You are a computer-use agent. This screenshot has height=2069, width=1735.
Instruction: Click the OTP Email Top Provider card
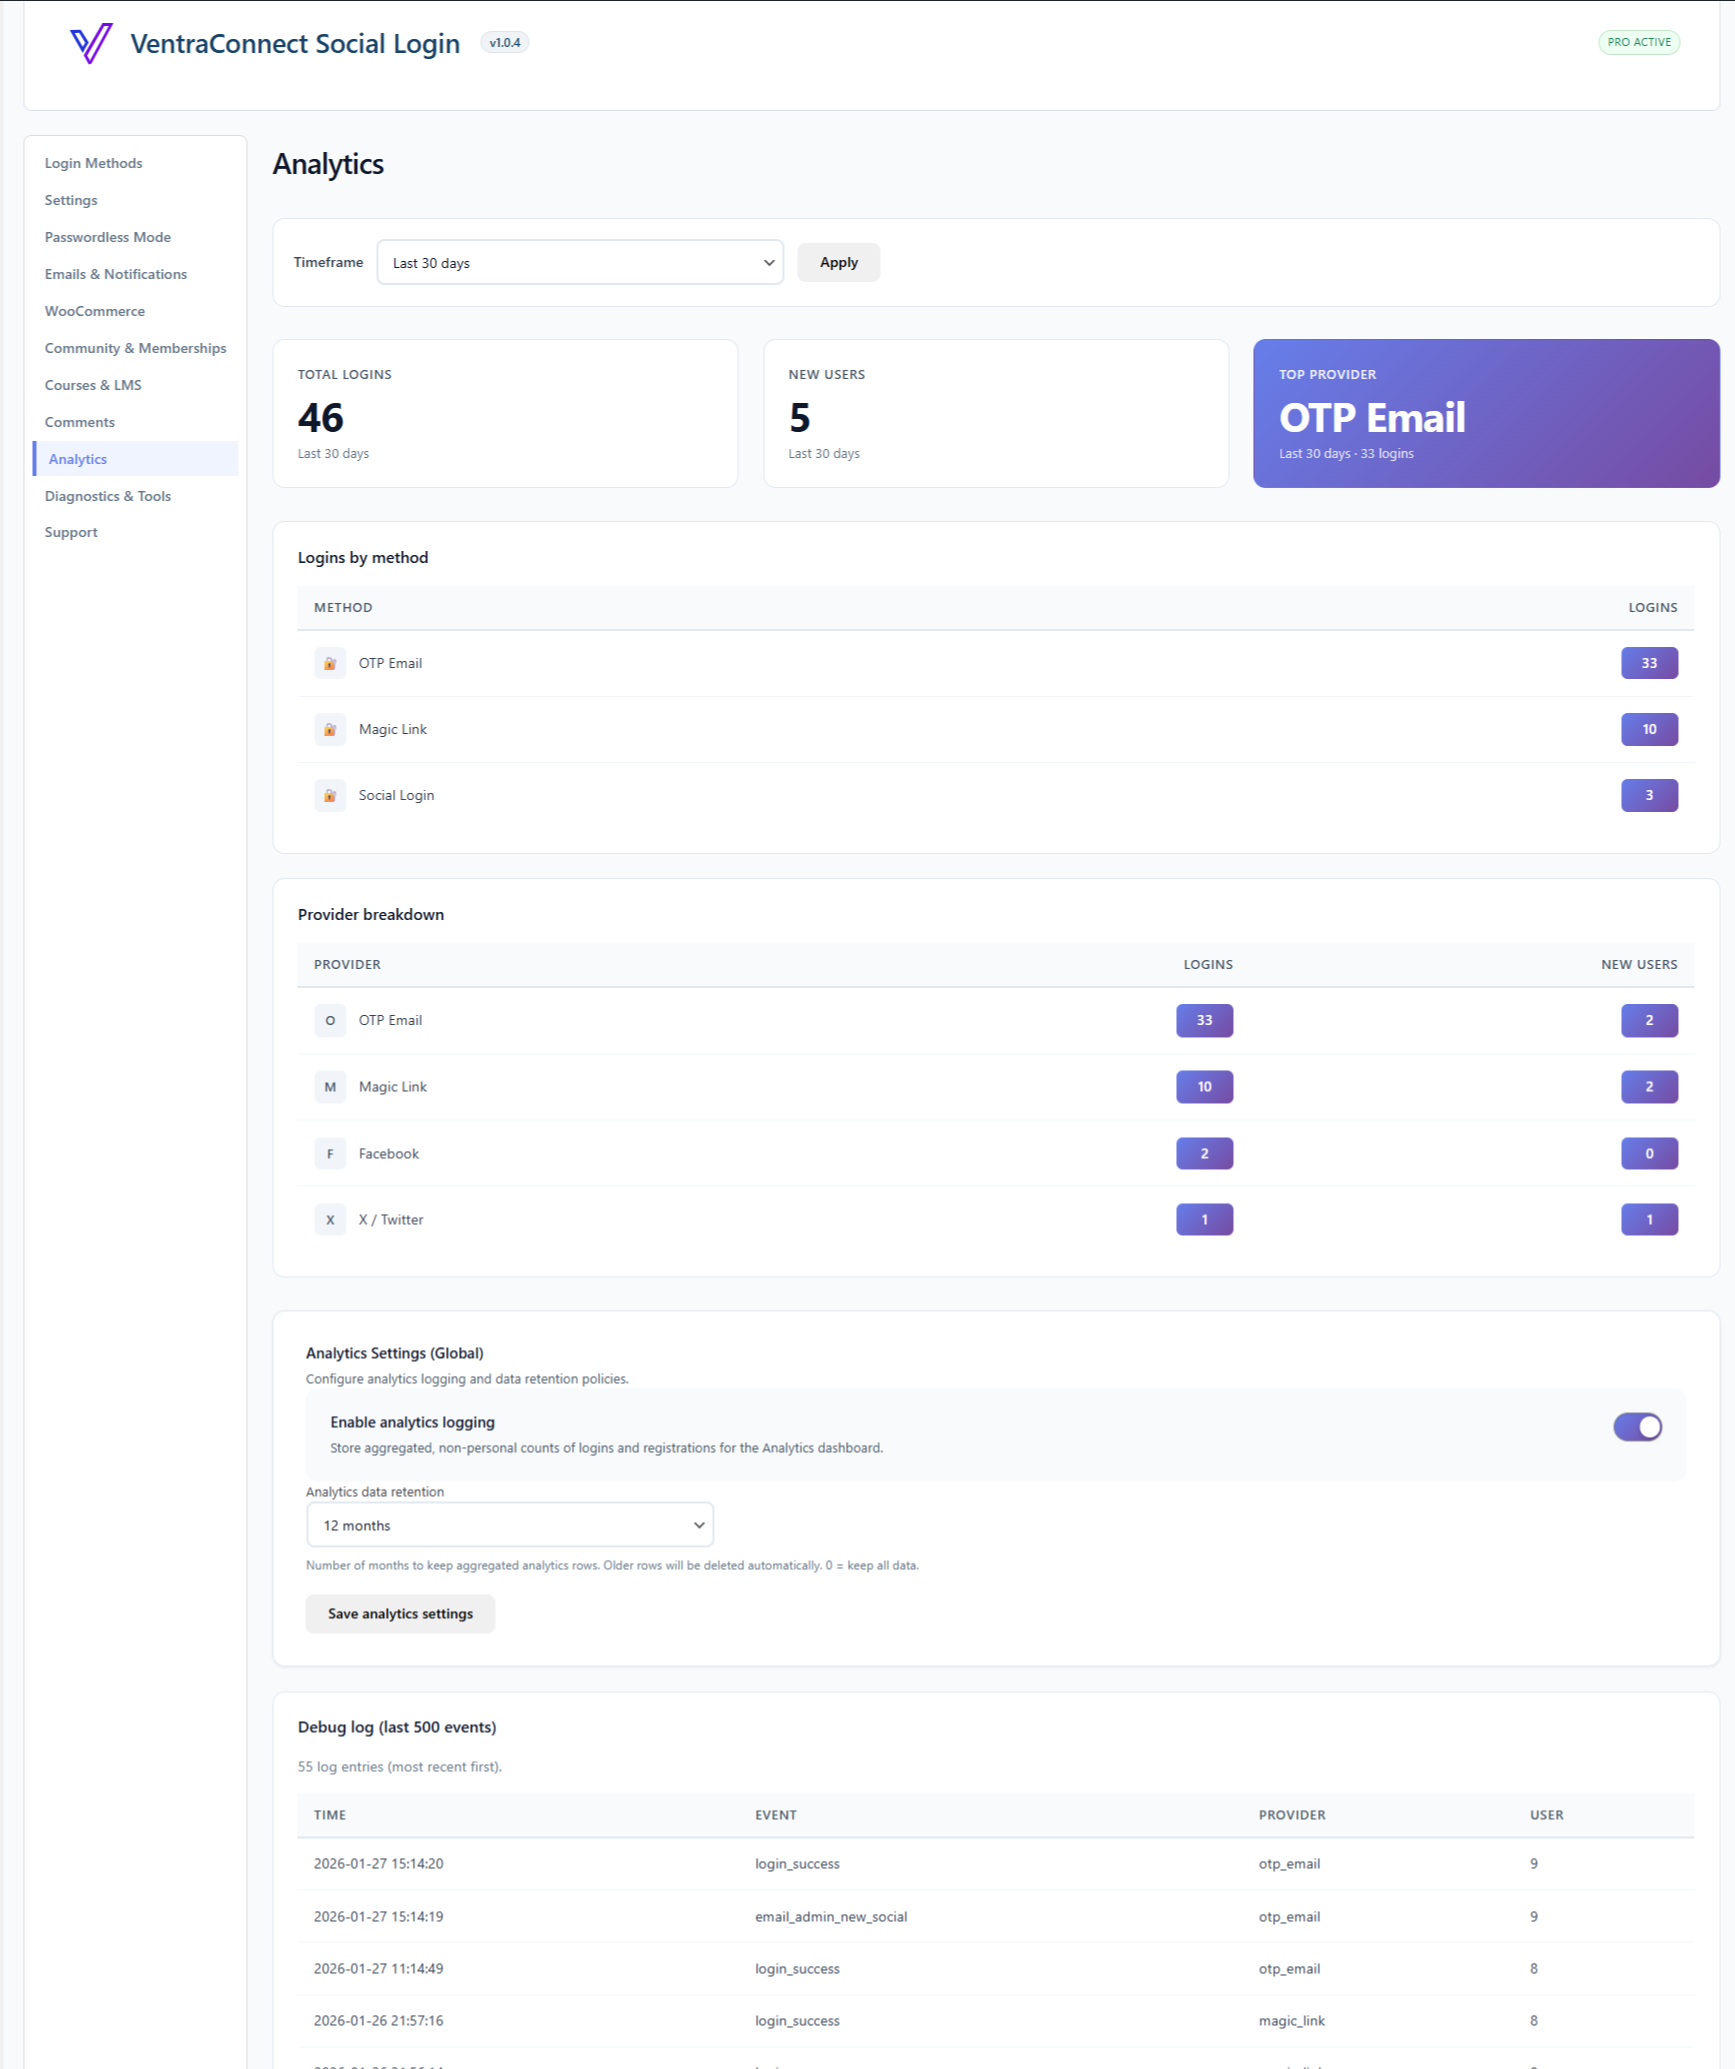[1484, 413]
